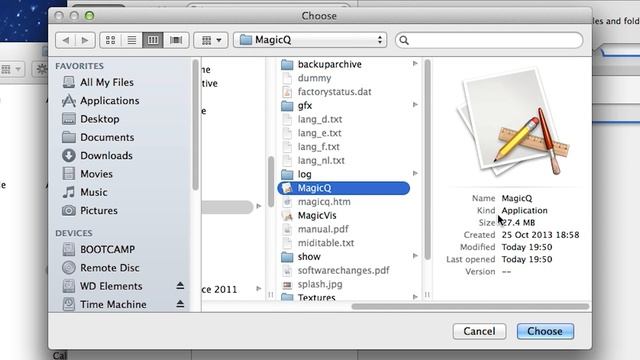Expand the gfx folder arrow
The width and height of the screenshot is (640, 360).
(415, 105)
